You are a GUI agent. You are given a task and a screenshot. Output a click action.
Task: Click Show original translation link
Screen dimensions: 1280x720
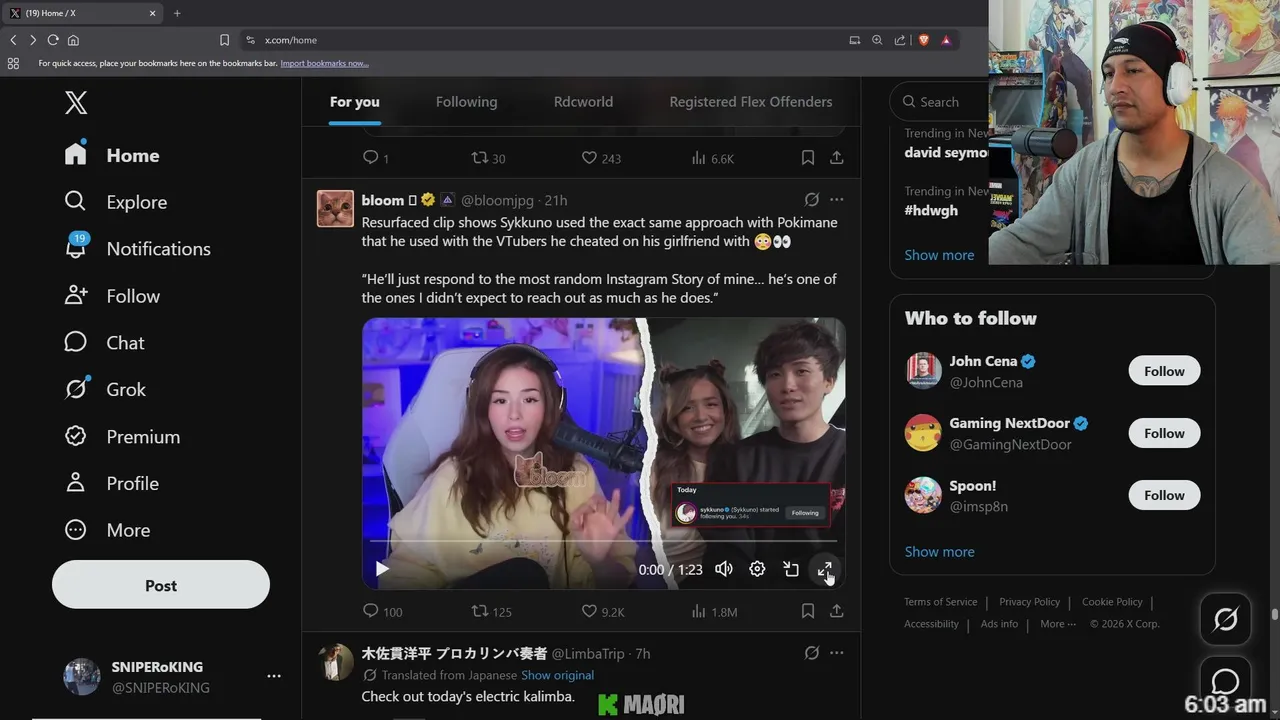pyautogui.click(x=557, y=675)
